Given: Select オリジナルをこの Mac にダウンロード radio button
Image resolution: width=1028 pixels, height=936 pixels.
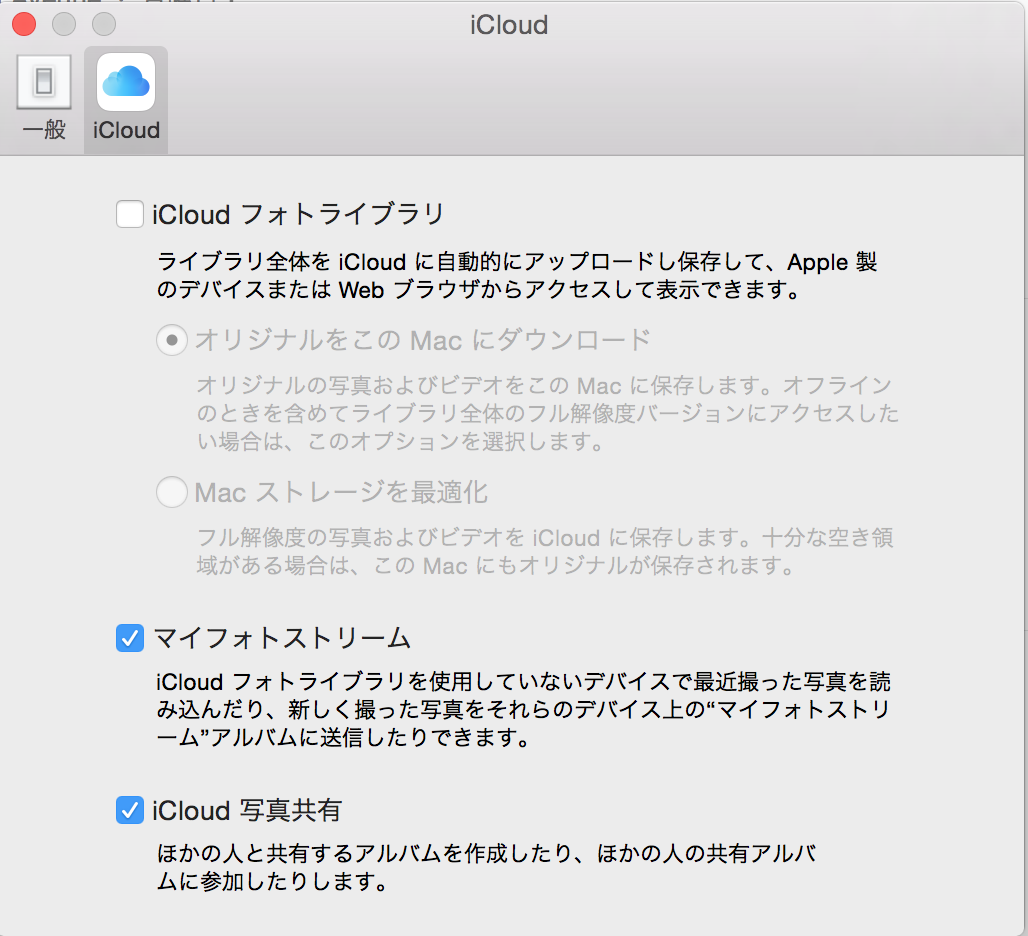Looking at the screenshot, I should click(172, 341).
